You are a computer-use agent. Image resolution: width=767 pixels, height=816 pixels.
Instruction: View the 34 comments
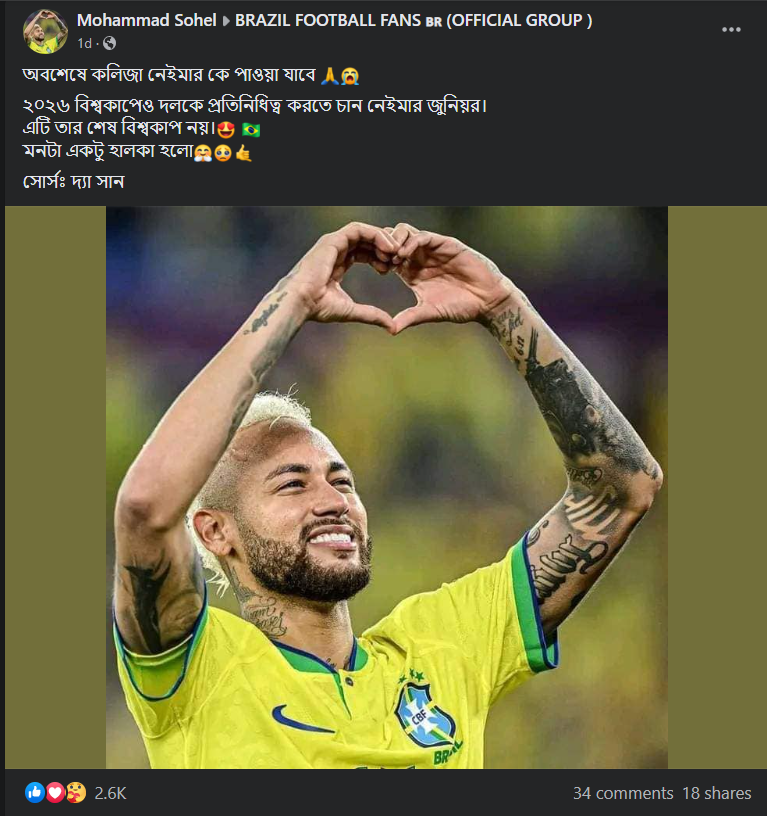coord(622,793)
